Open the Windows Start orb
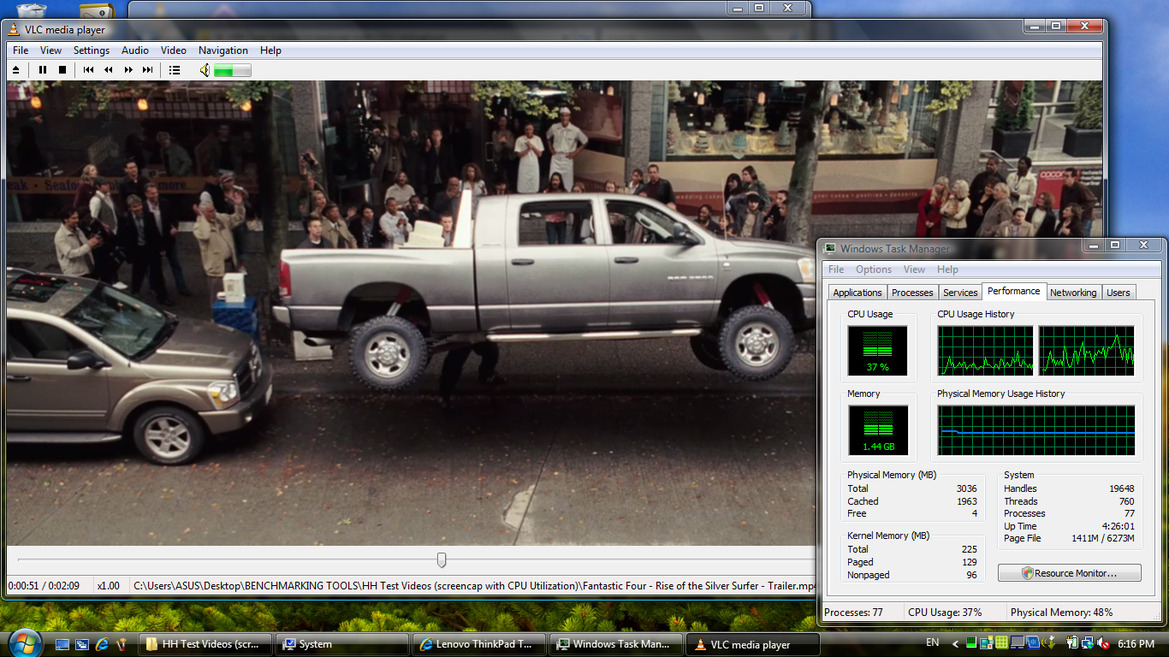 [x=24, y=643]
